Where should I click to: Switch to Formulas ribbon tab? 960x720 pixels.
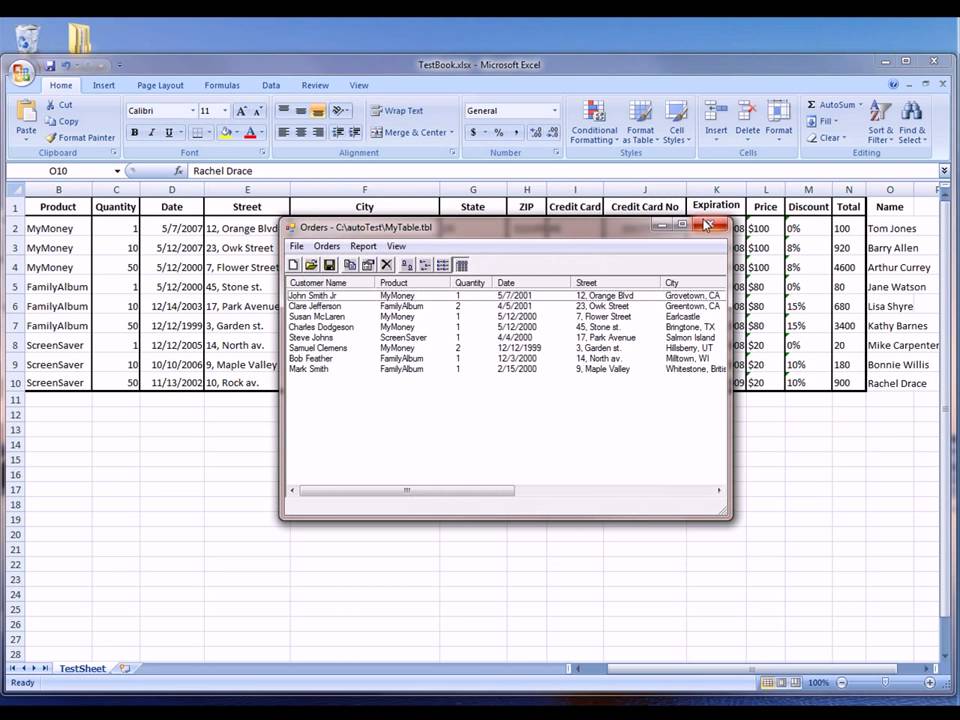222,85
